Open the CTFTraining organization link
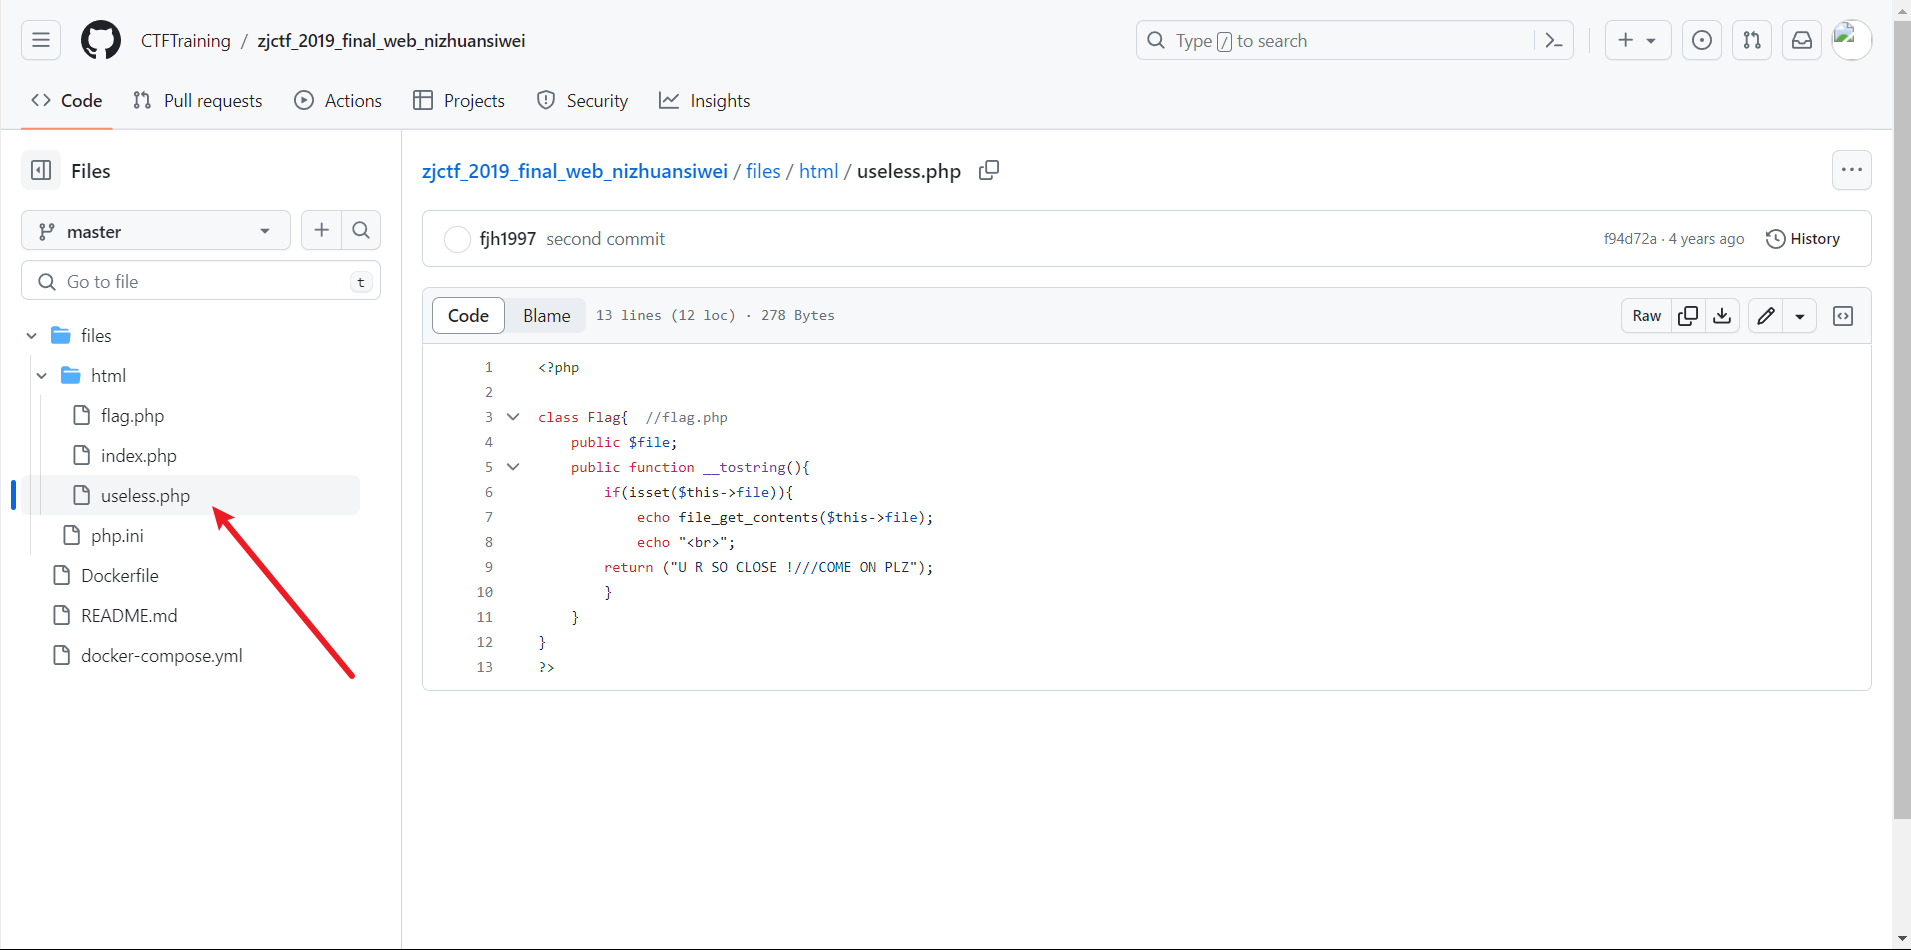1911x950 pixels. [186, 41]
